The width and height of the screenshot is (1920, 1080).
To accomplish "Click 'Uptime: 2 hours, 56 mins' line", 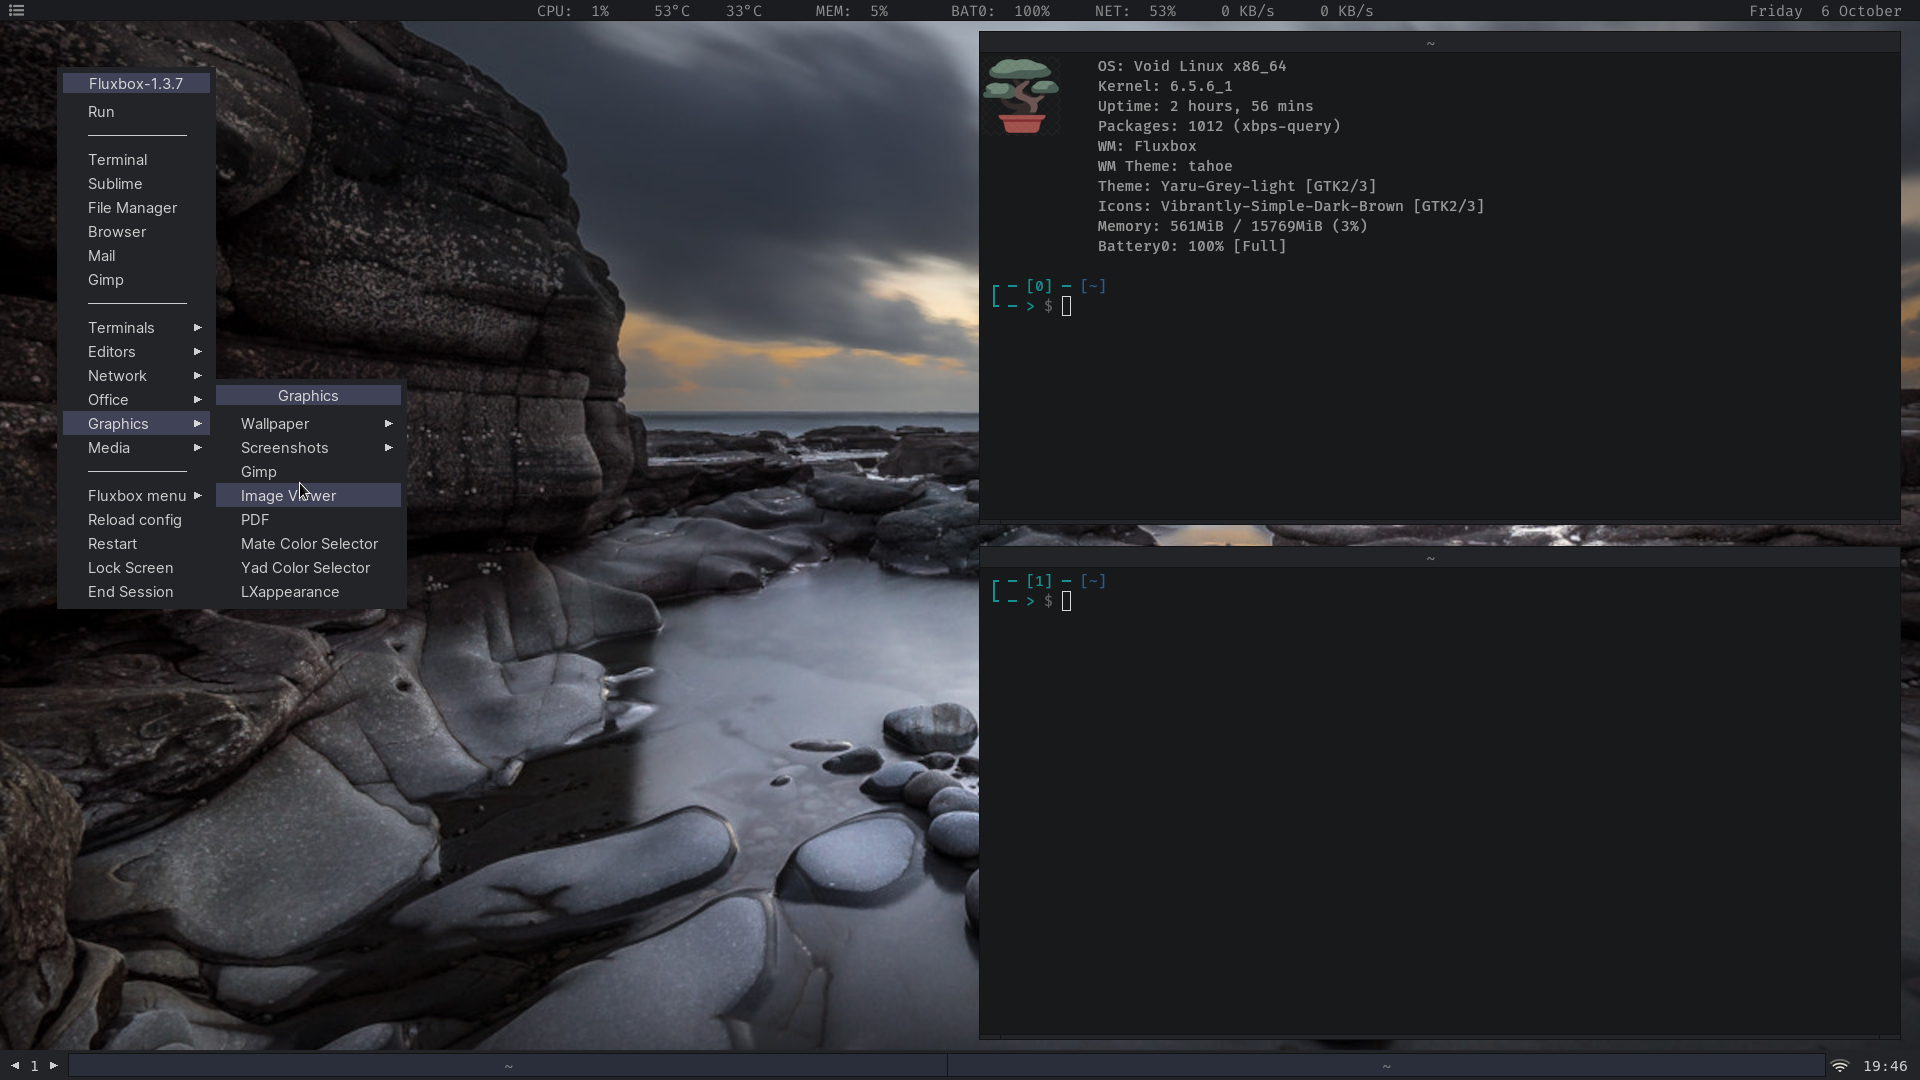I will click(x=1205, y=106).
